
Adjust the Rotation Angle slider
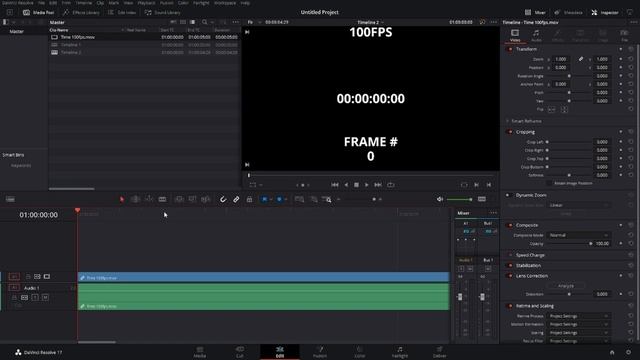click(x=569, y=76)
